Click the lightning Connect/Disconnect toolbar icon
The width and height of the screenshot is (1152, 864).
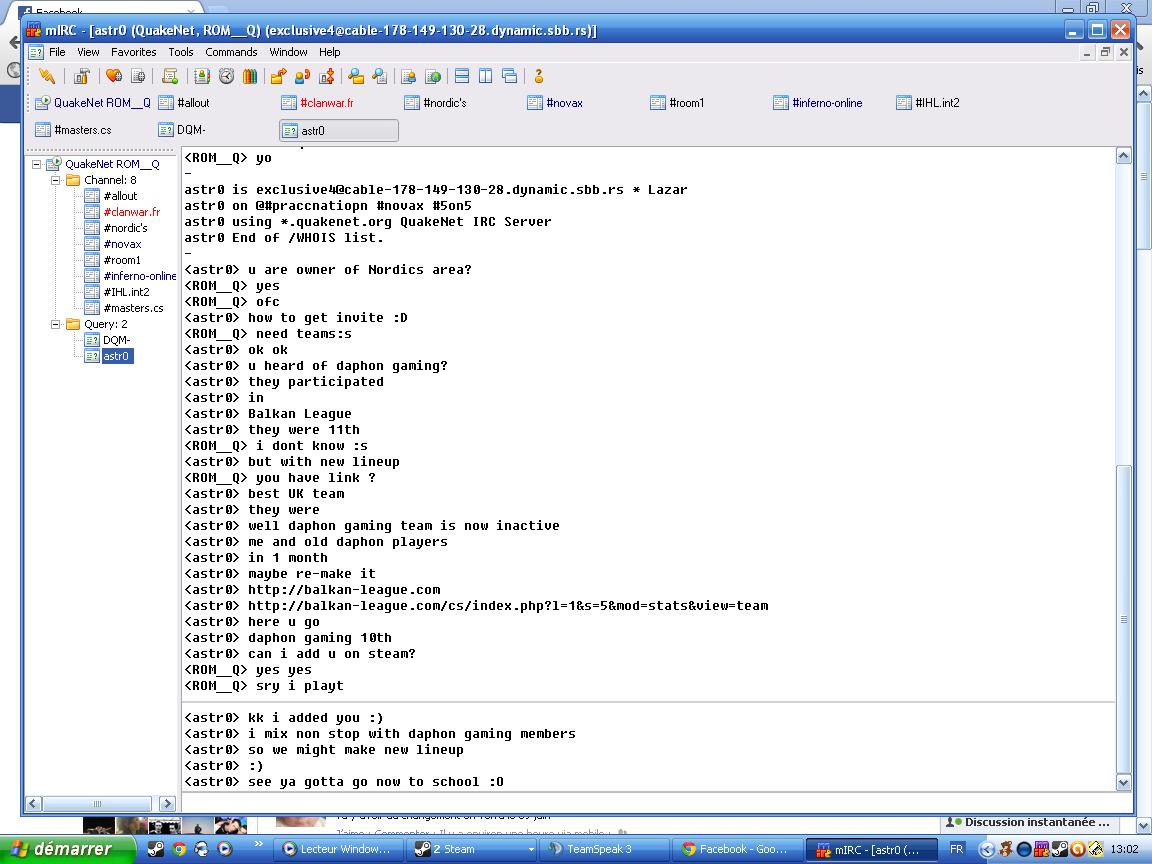click(47, 76)
